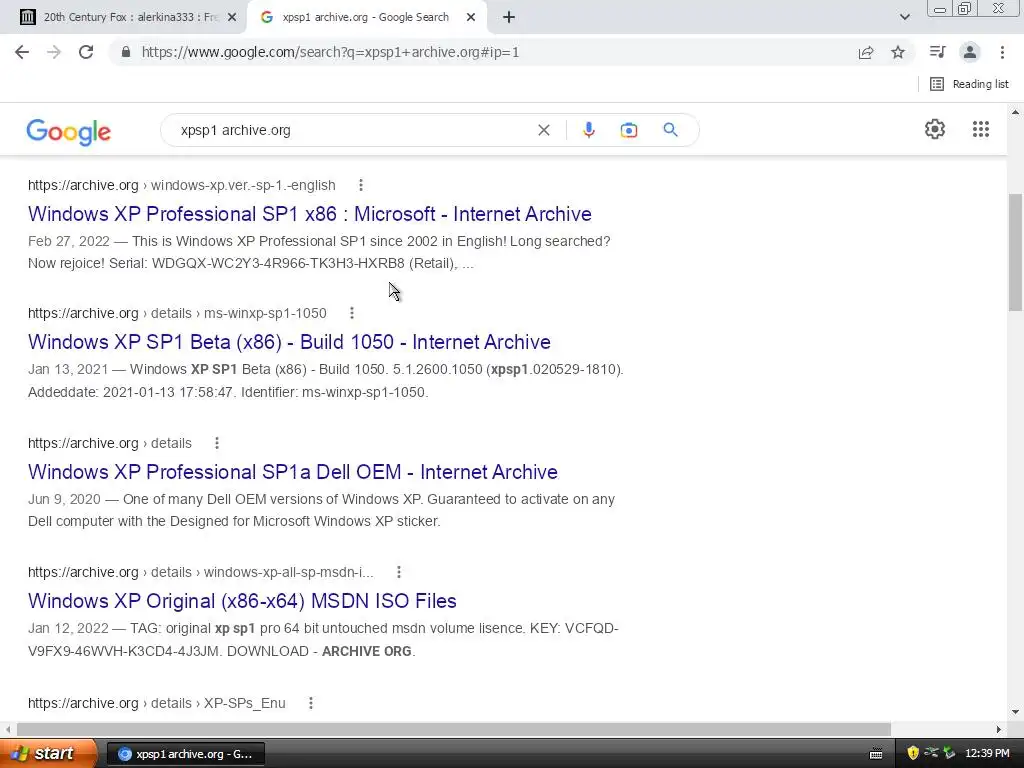Click the 12:39 PM taskbar clock
1024x768 pixels.
click(x=987, y=754)
